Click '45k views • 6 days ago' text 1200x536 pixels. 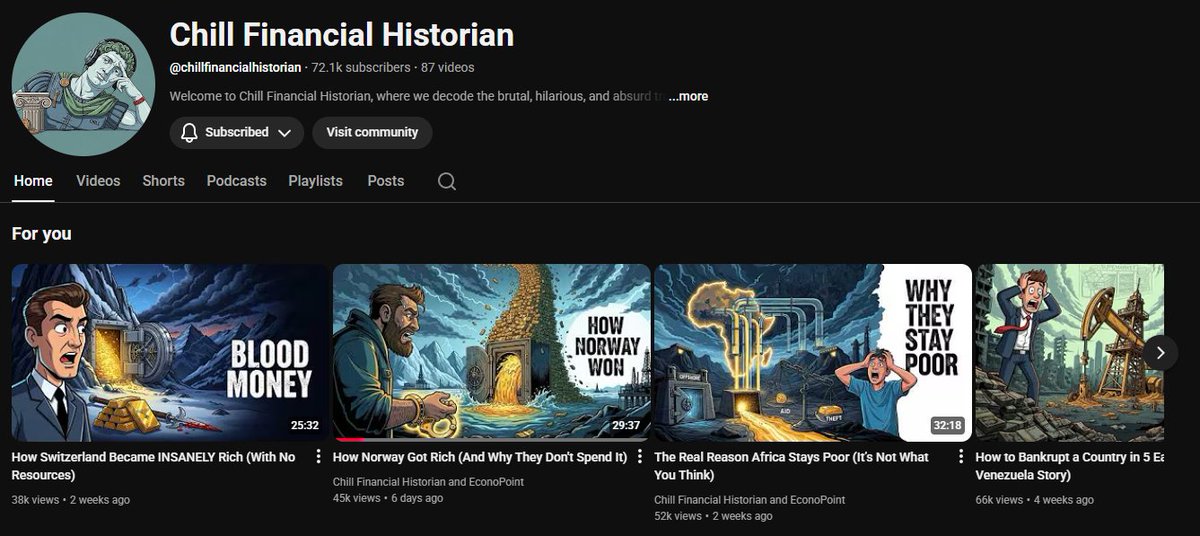pos(388,497)
